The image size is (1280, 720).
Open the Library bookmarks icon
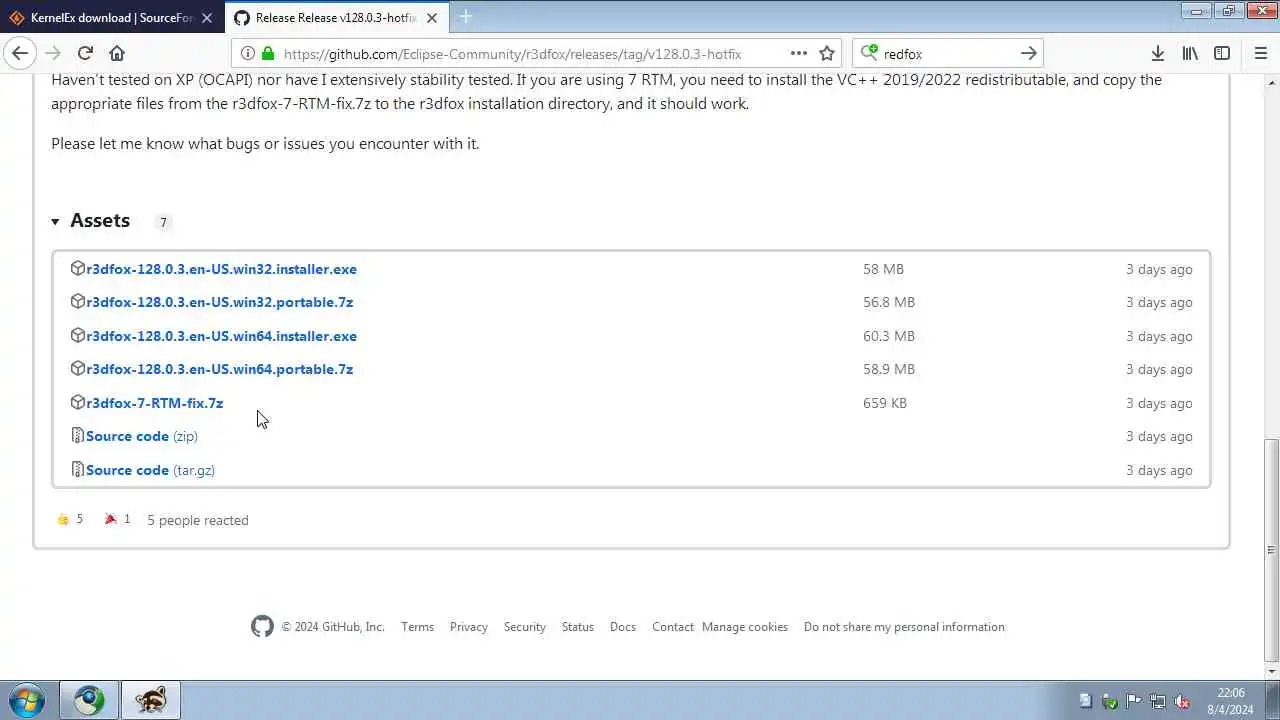[x=1190, y=54]
